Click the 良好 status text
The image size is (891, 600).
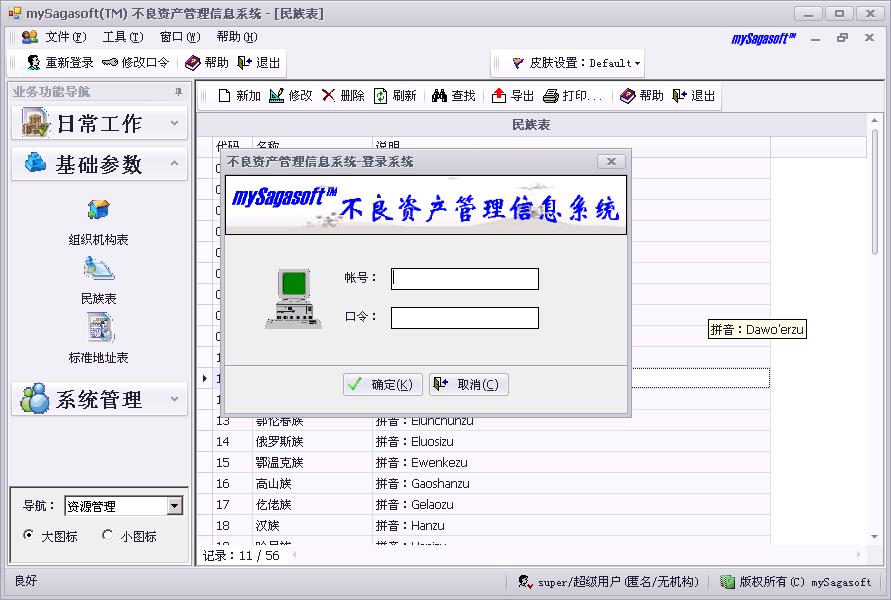[x=26, y=581]
